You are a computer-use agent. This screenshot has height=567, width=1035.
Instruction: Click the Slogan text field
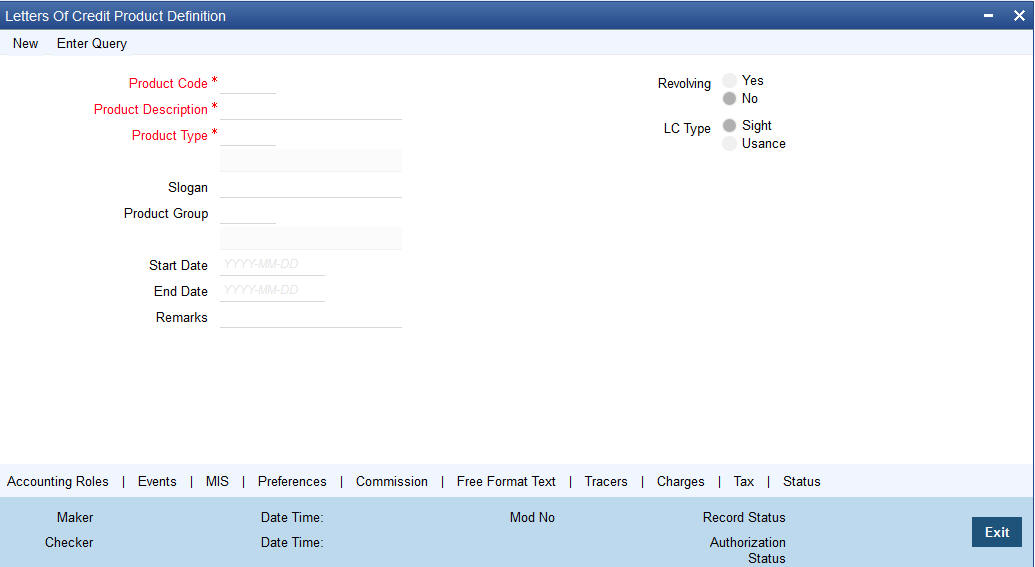point(311,187)
